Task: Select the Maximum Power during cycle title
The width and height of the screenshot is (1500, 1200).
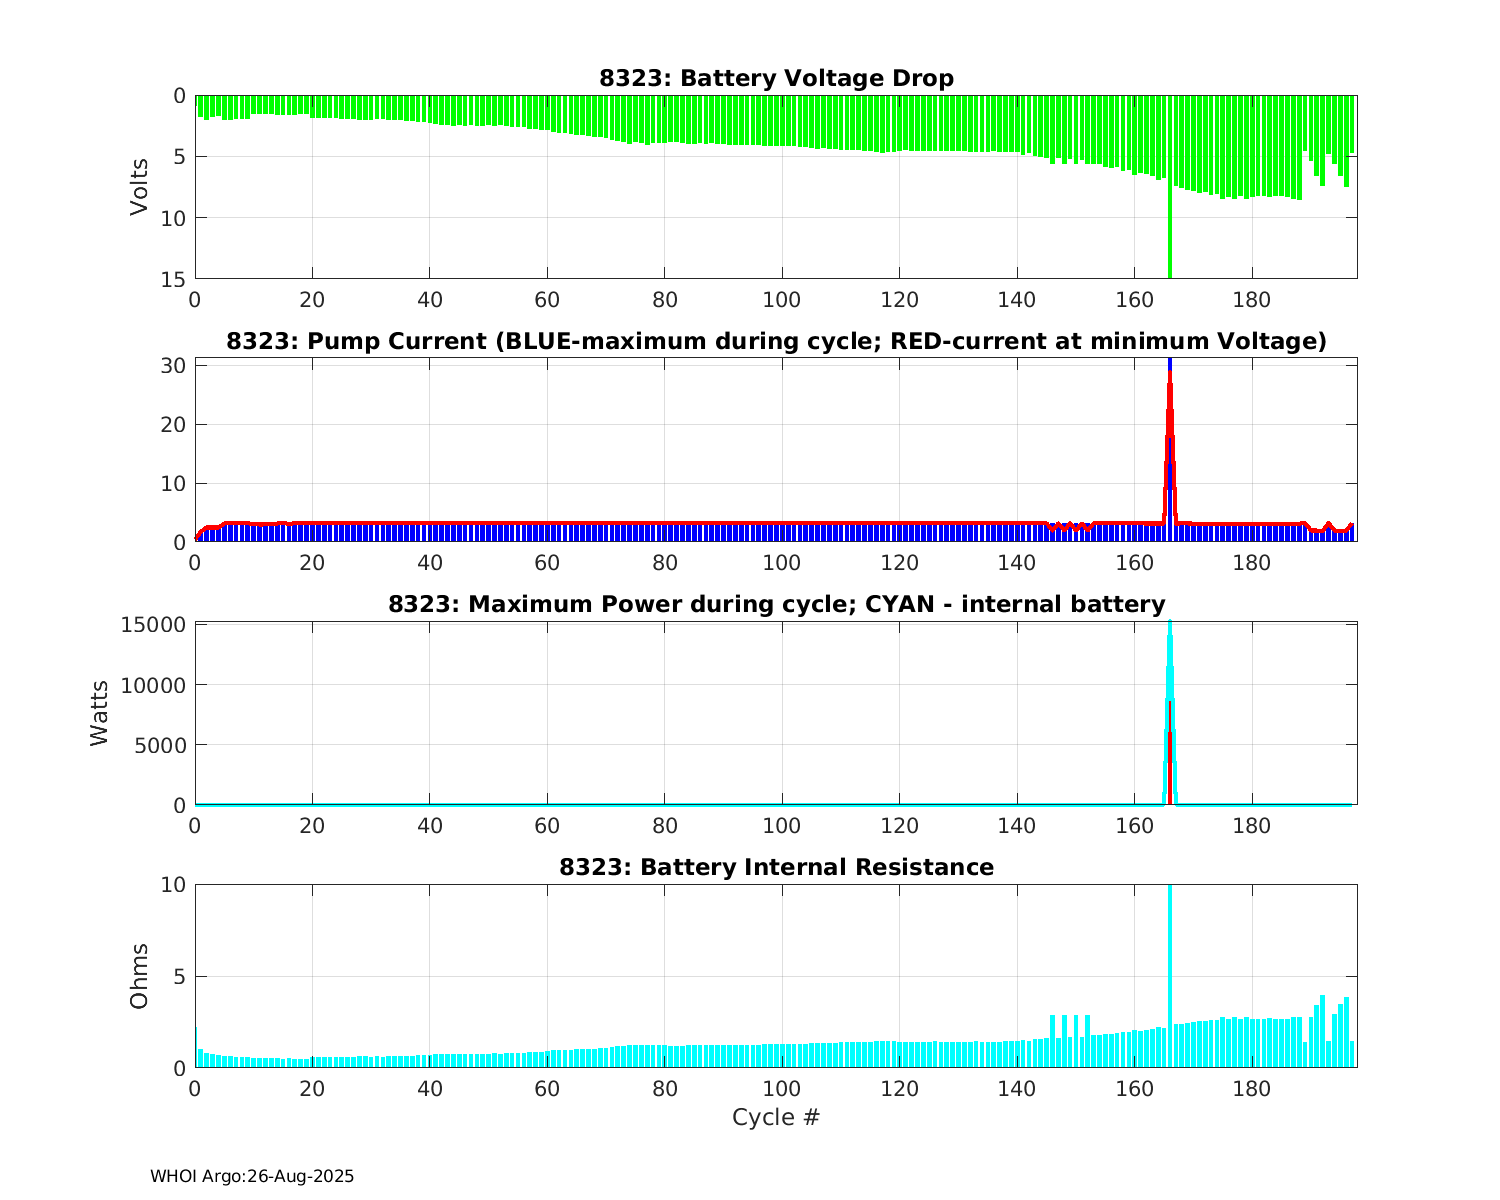Action: (776, 604)
